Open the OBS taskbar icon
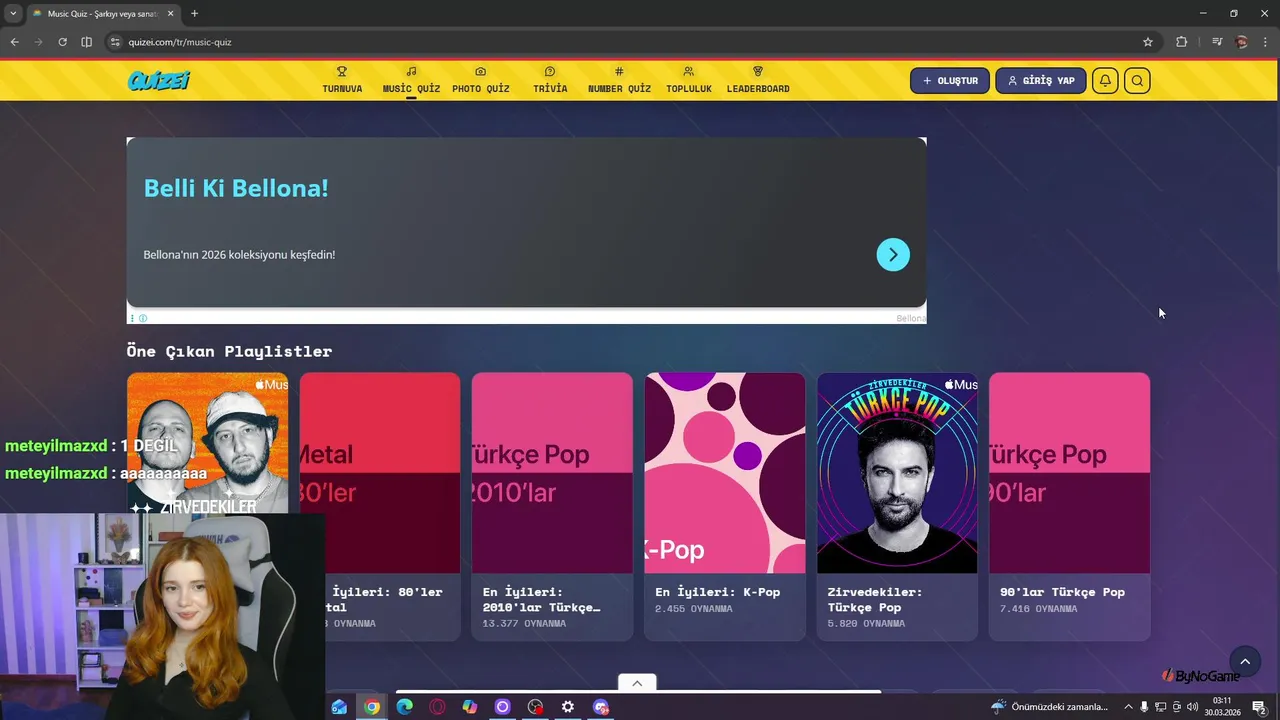Screen dimensions: 1280x720 [x=535, y=707]
